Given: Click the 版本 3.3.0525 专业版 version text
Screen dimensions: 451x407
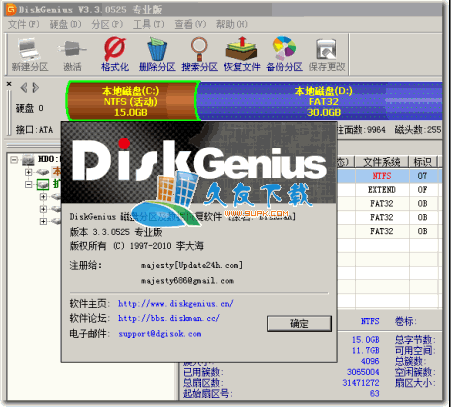Looking at the screenshot, I should tap(116, 232).
